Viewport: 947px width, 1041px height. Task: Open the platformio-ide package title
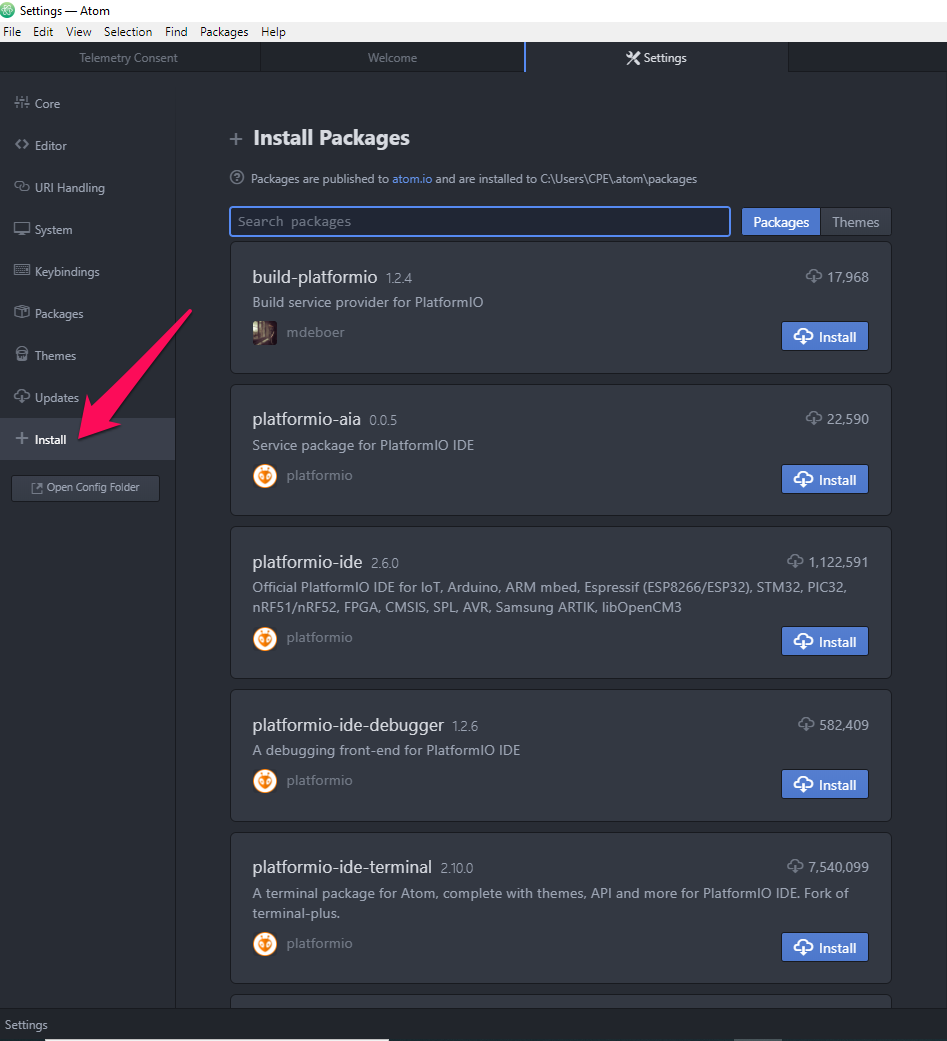pos(307,562)
